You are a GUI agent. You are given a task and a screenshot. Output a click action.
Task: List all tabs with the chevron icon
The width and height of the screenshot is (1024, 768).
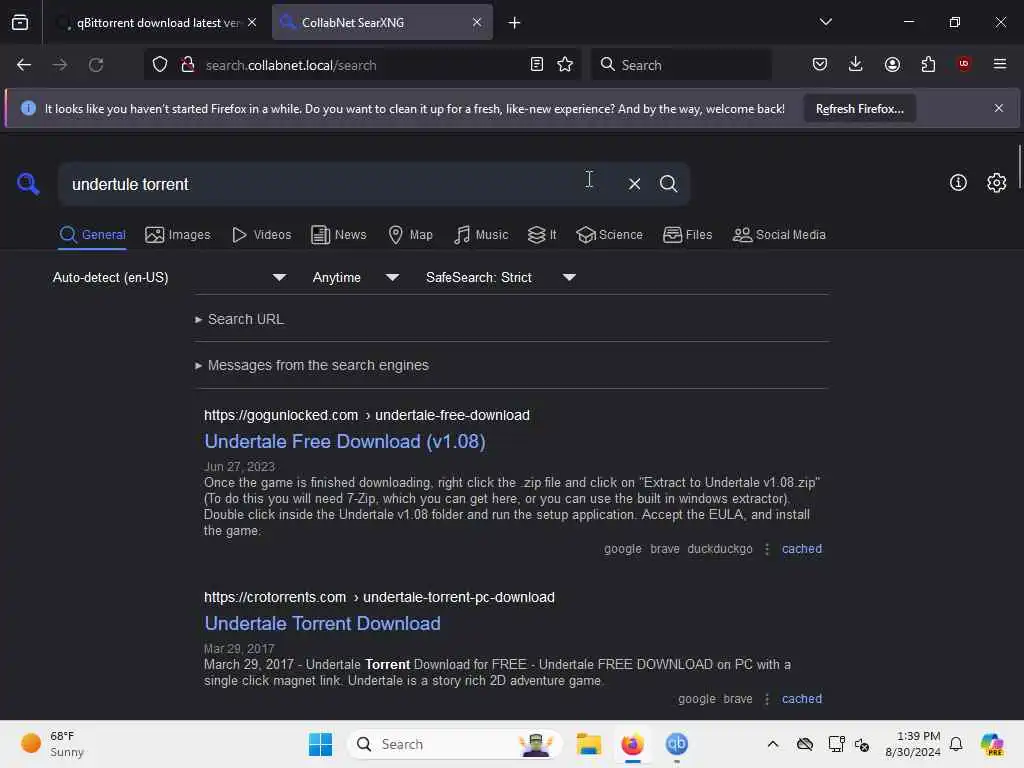tap(825, 22)
